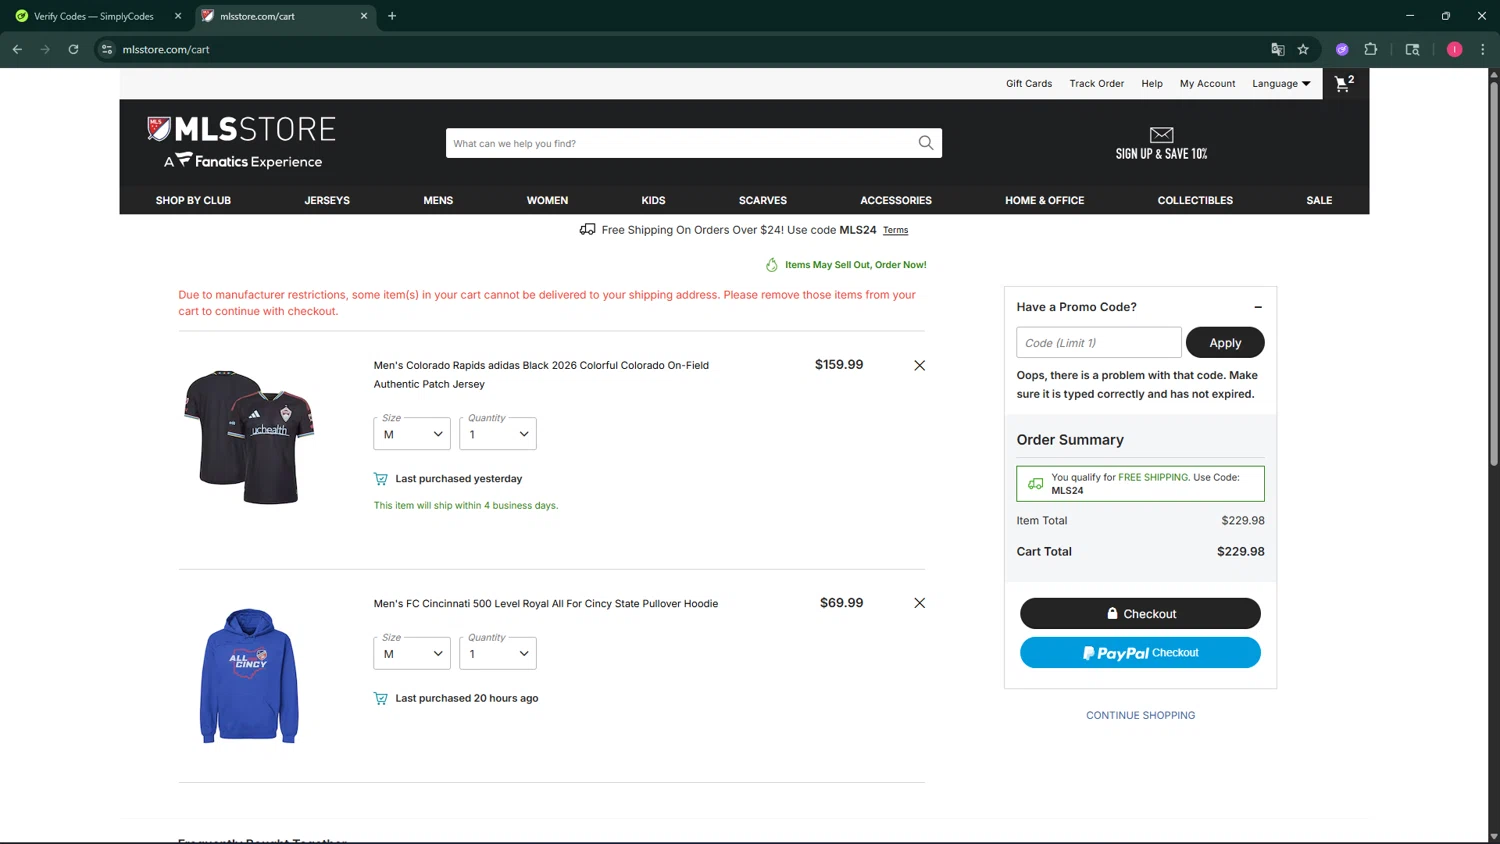Open the shopping cart icon showing 2 items
The image size is (1500, 844).
pos(1344,84)
